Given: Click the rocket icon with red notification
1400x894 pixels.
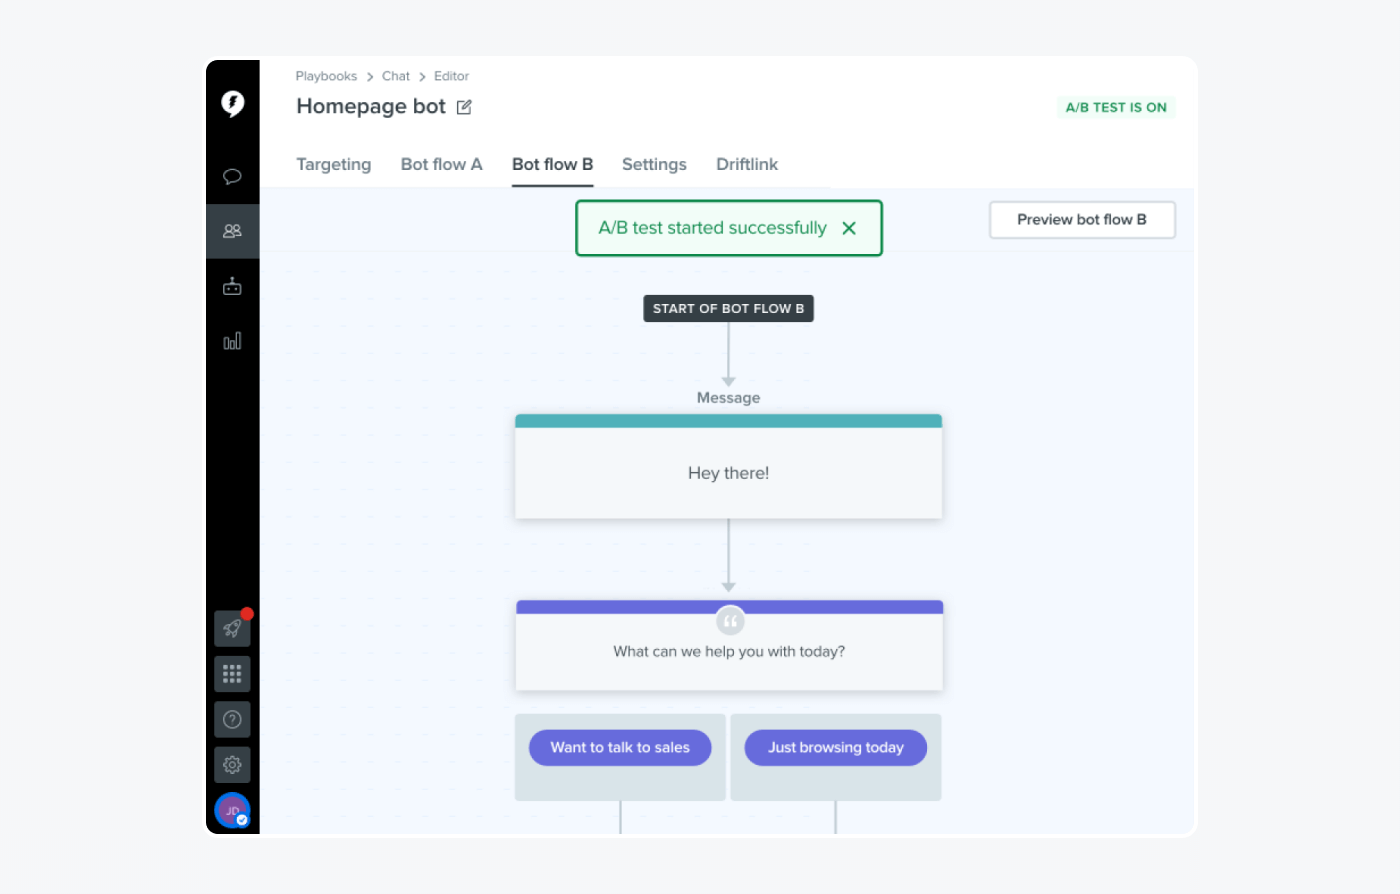Looking at the screenshot, I should (x=232, y=629).
